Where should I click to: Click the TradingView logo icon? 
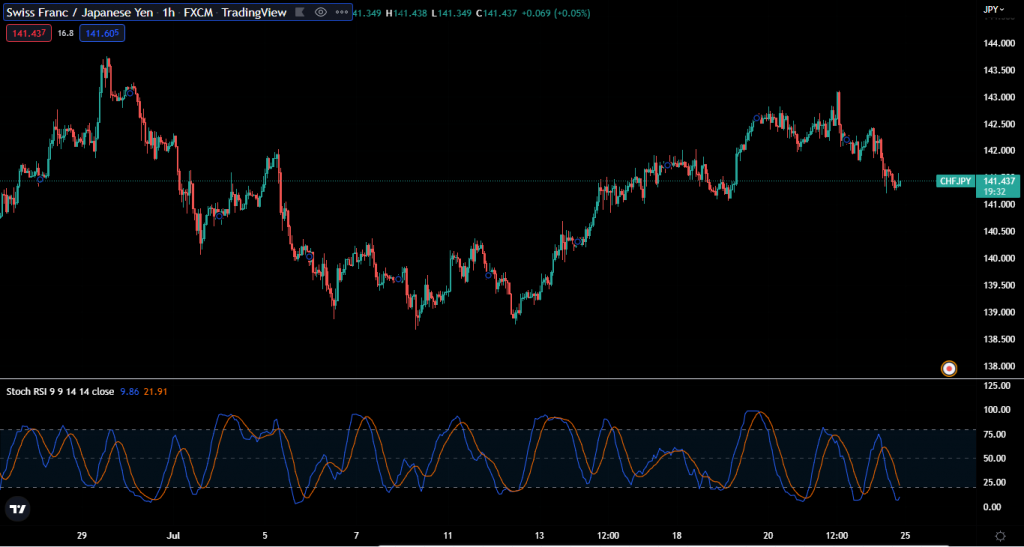click(x=16, y=509)
